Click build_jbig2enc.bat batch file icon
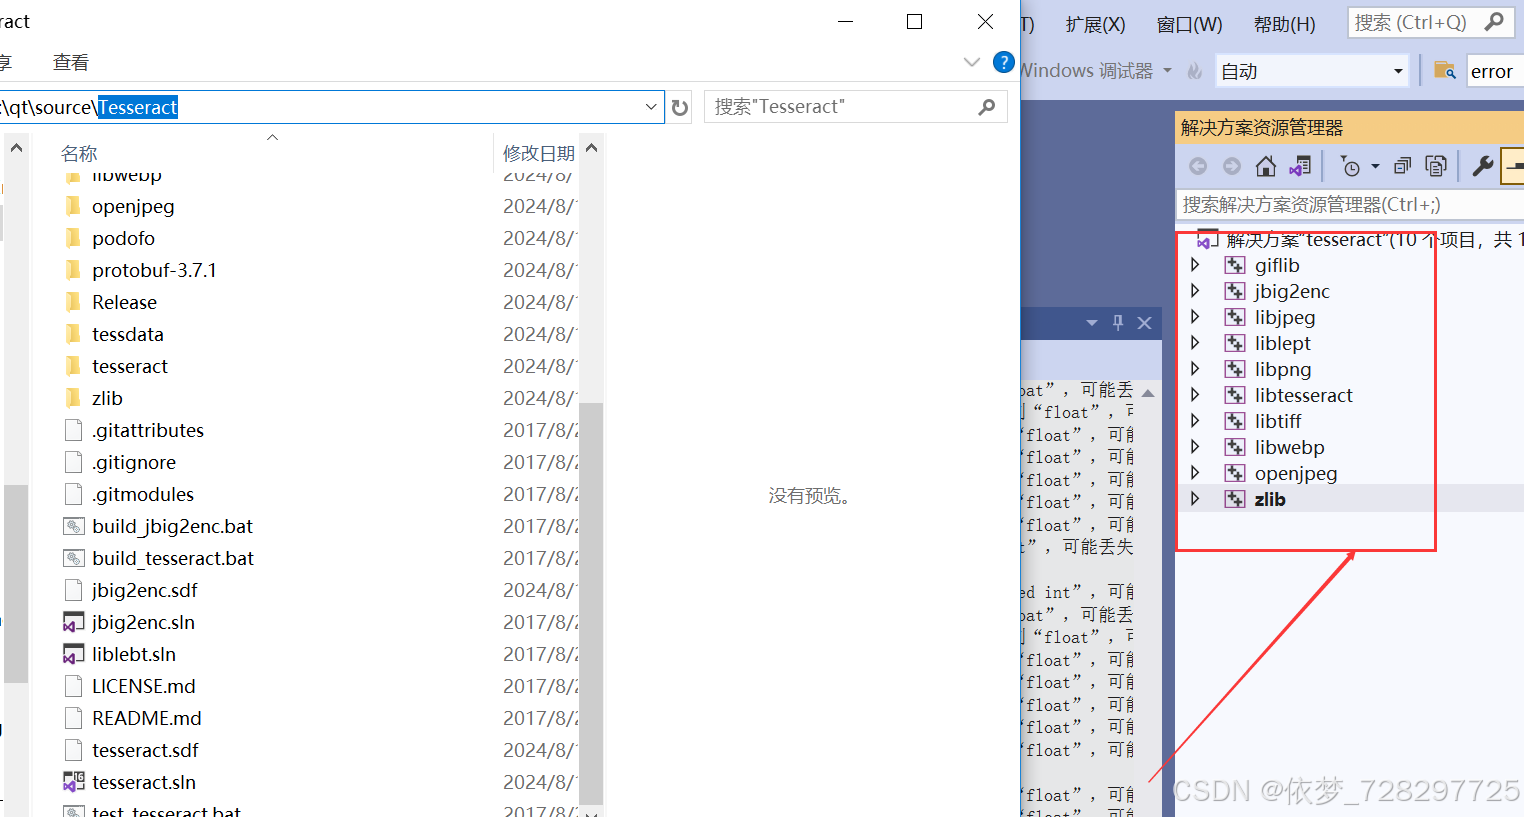Image resolution: width=1524 pixels, height=817 pixels. (x=73, y=526)
